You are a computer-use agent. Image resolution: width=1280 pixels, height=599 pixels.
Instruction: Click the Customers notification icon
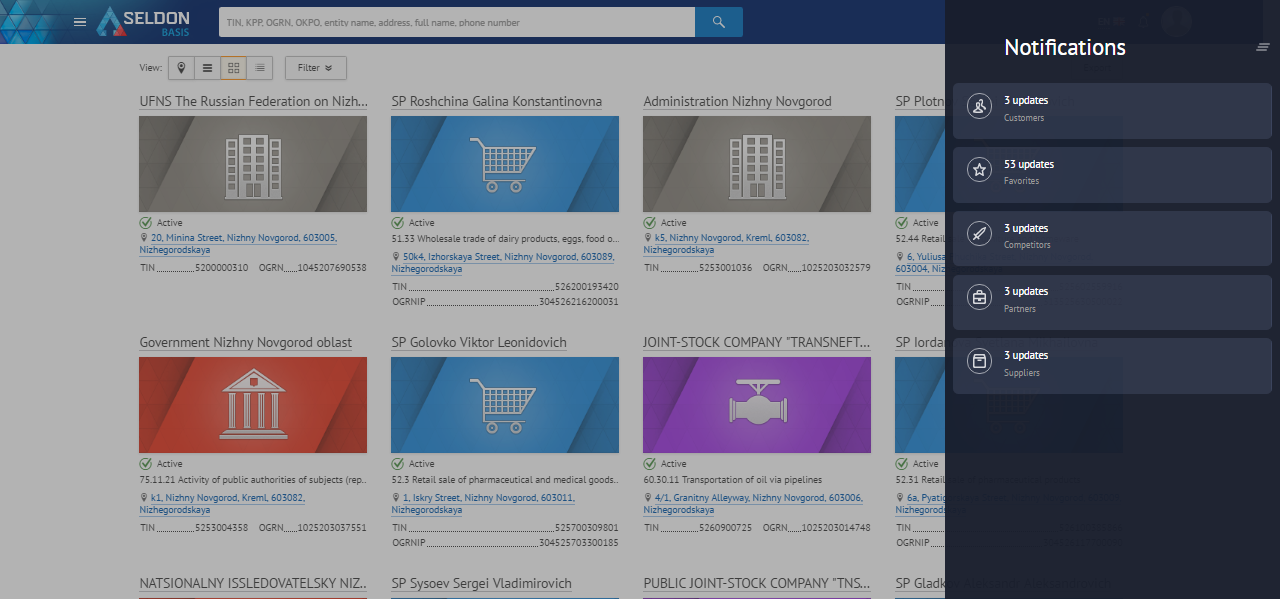click(x=979, y=106)
